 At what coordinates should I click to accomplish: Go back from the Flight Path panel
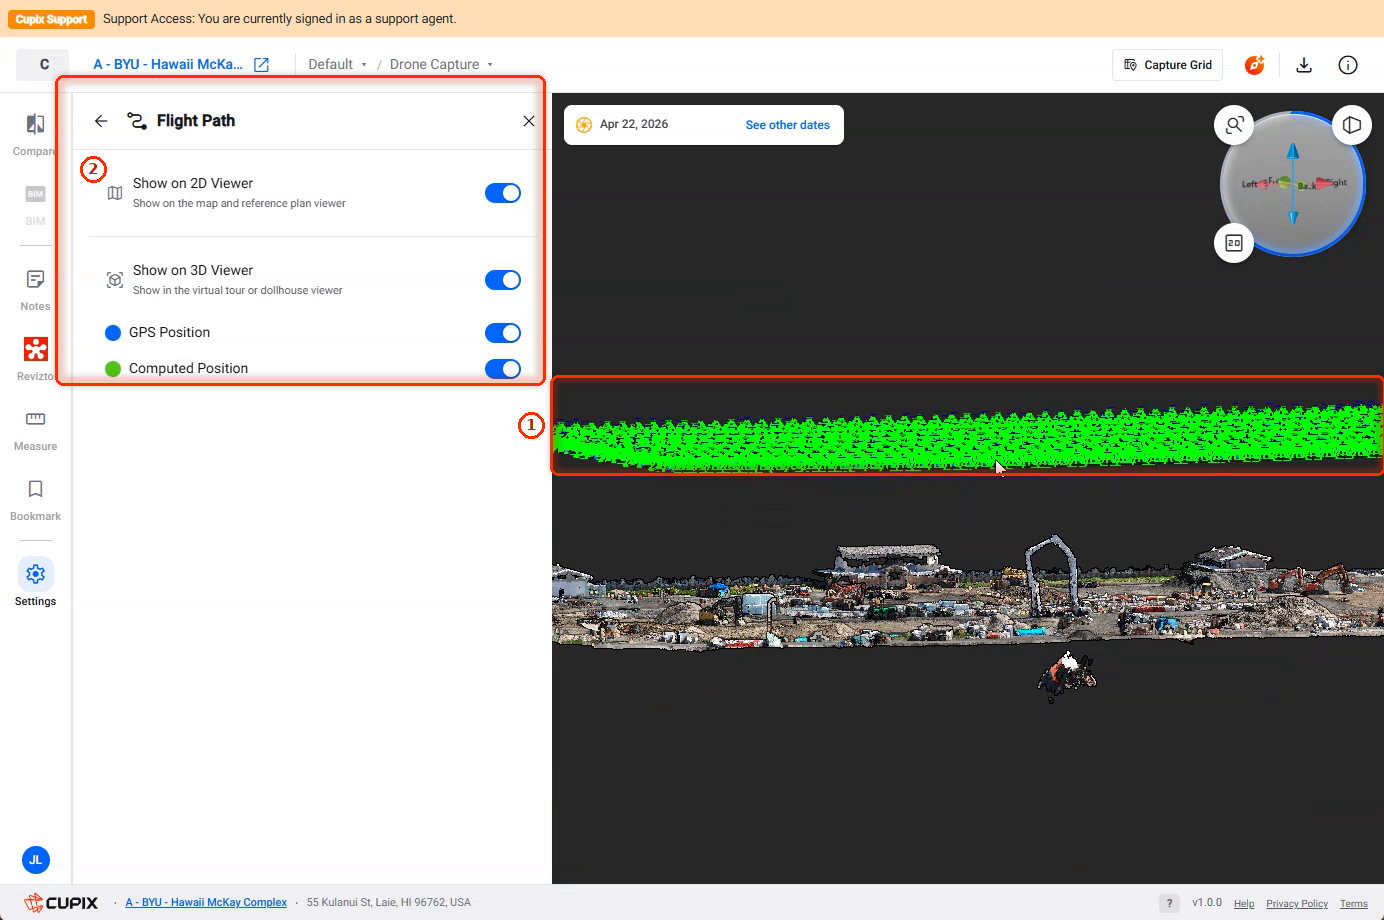tap(101, 121)
